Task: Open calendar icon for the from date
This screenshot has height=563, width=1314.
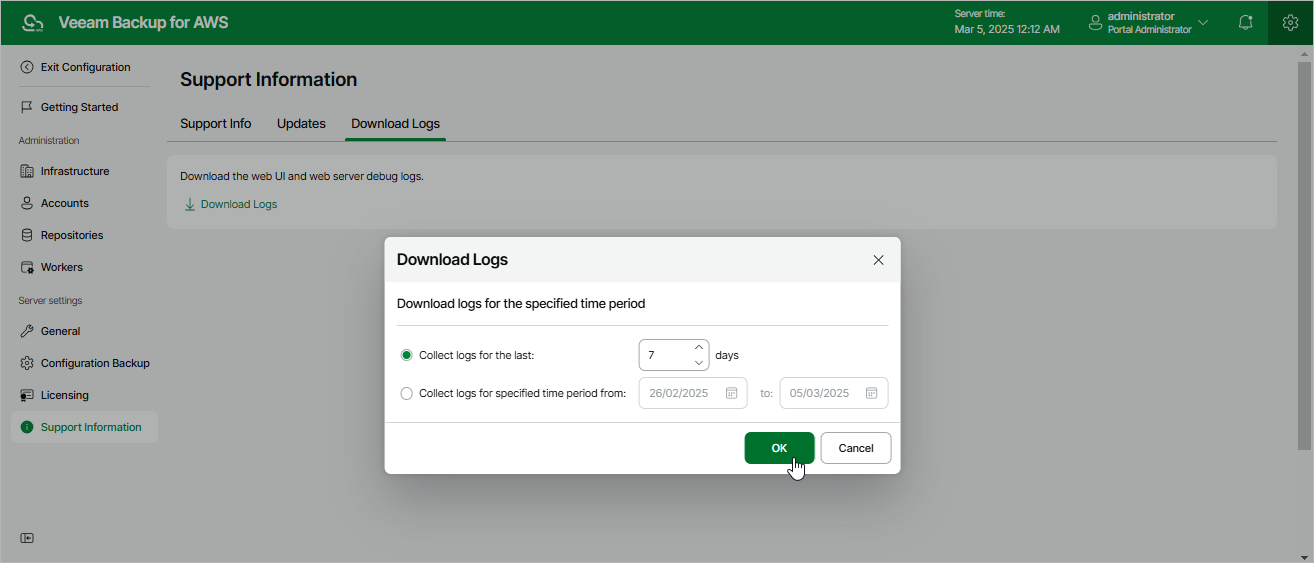Action: pos(731,393)
